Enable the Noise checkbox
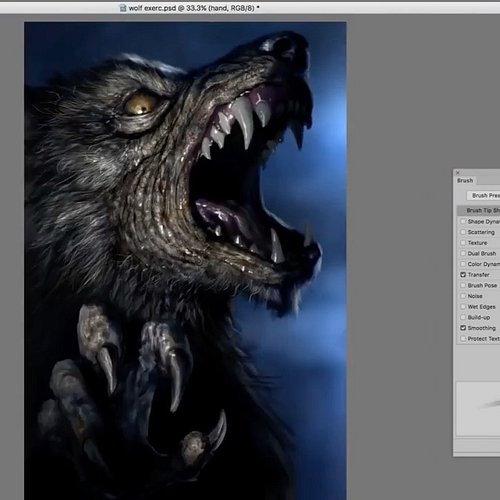 tap(463, 296)
